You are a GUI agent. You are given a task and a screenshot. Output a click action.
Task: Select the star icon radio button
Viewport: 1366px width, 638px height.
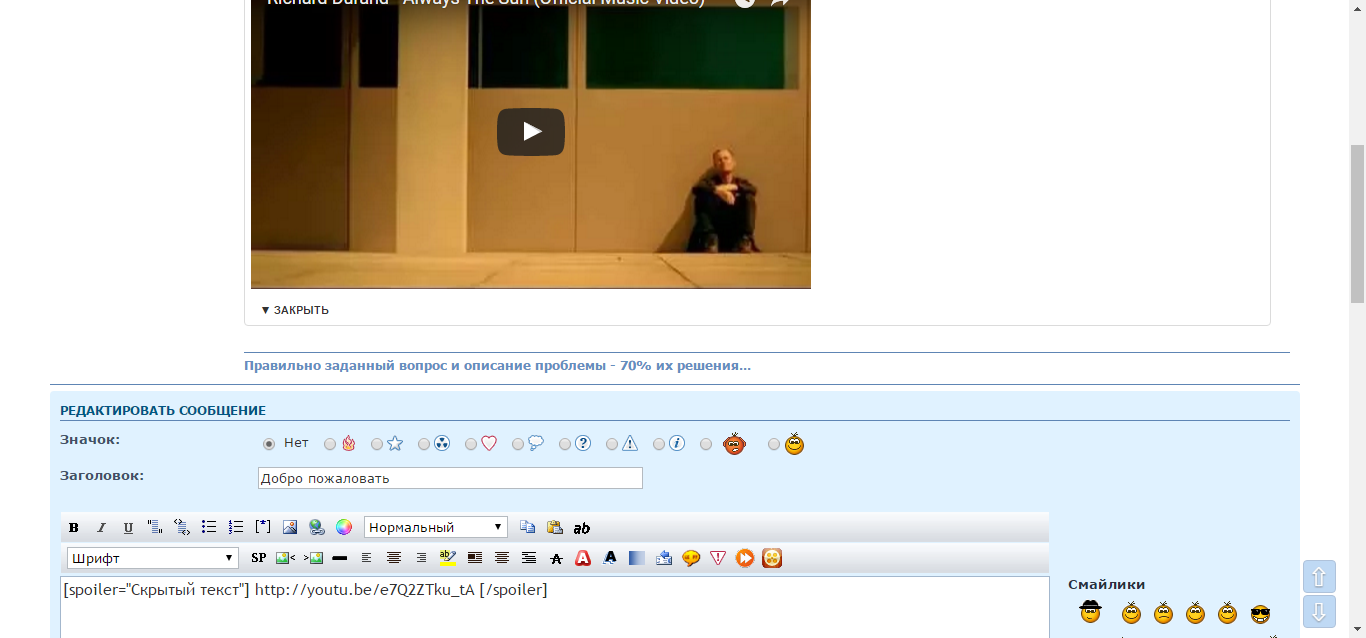[377, 444]
